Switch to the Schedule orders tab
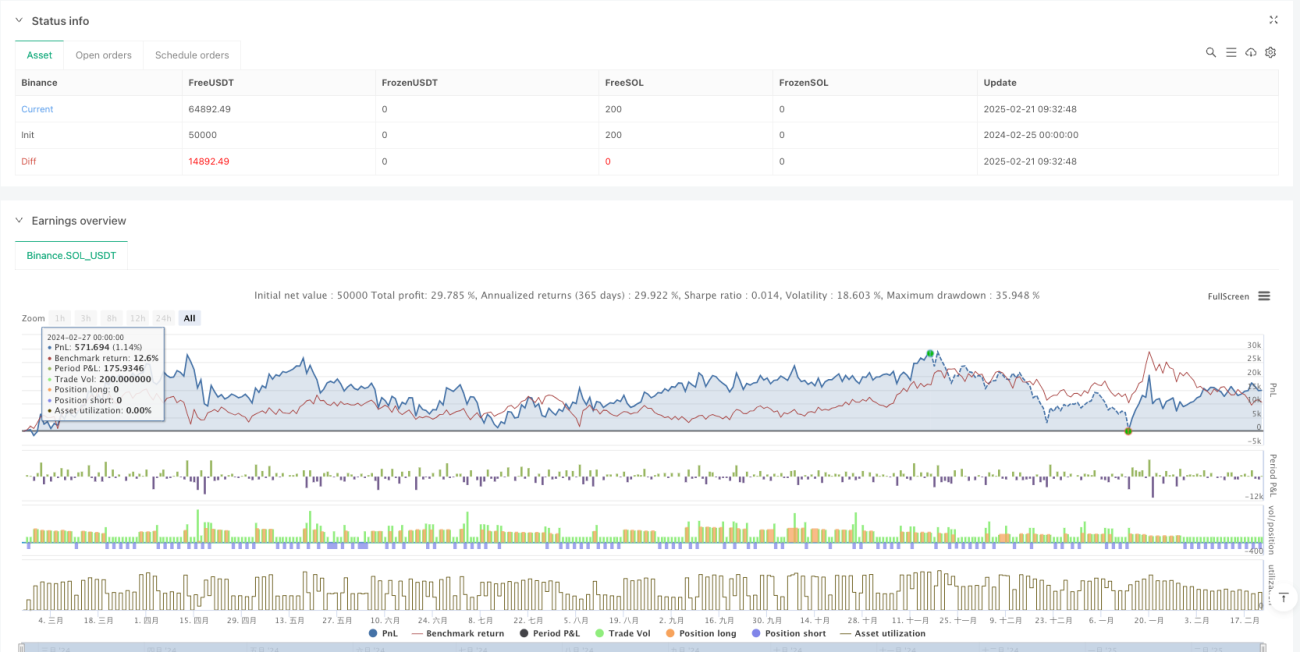Image resolution: width=1300 pixels, height=652 pixels. [x=192, y=55]
